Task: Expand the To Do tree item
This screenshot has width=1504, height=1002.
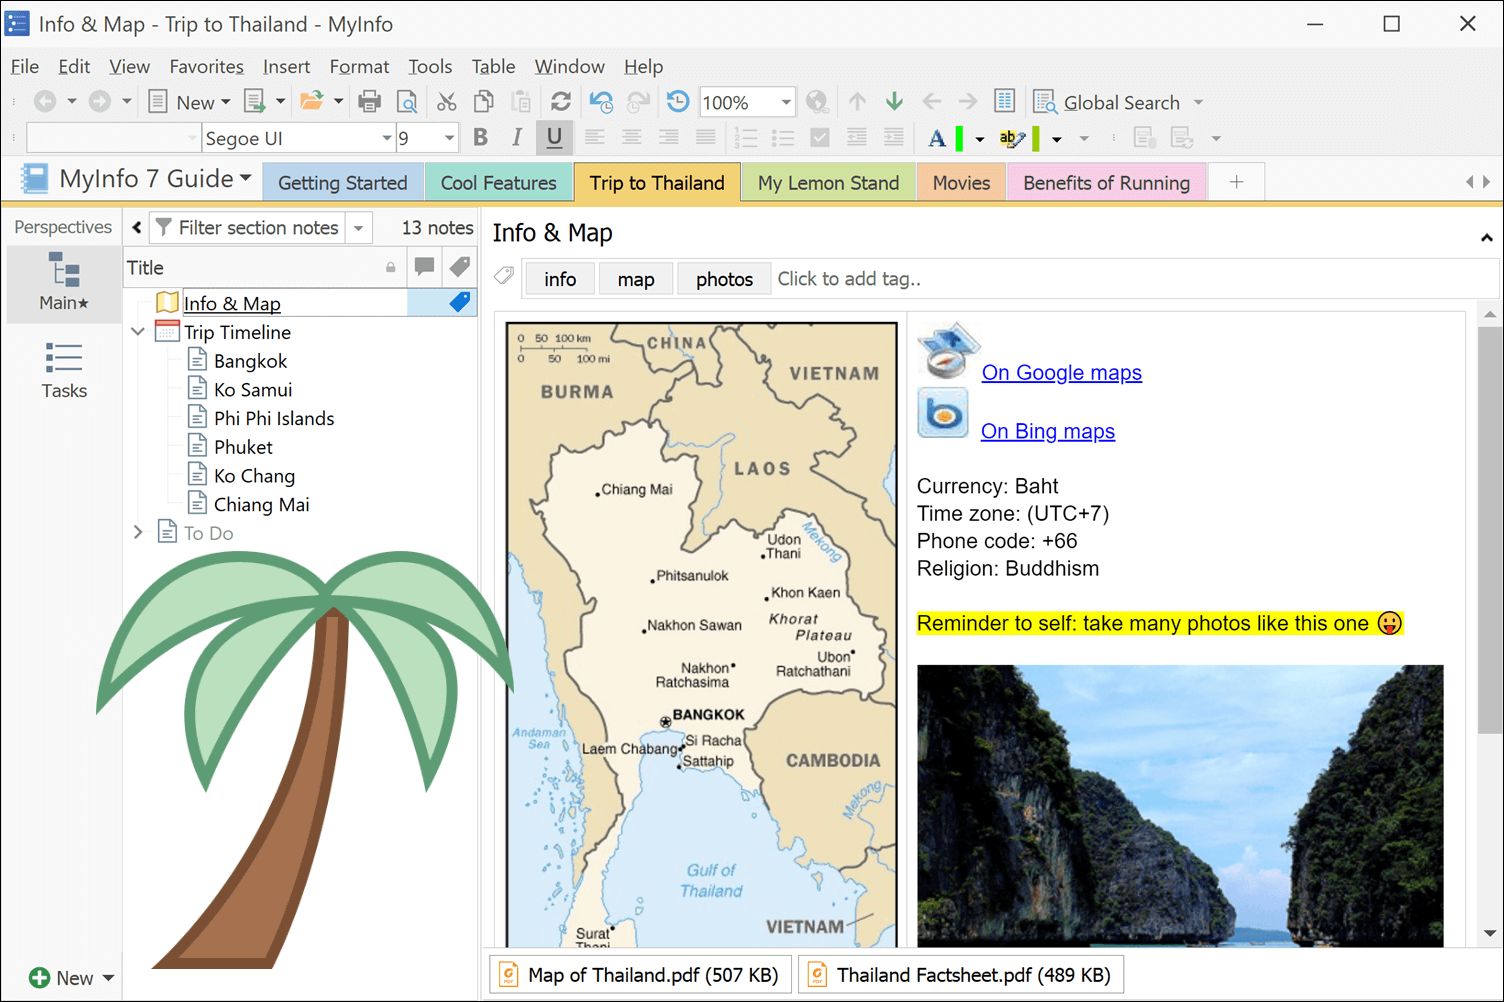Action: pyautogui.click(x=138, y=532)
